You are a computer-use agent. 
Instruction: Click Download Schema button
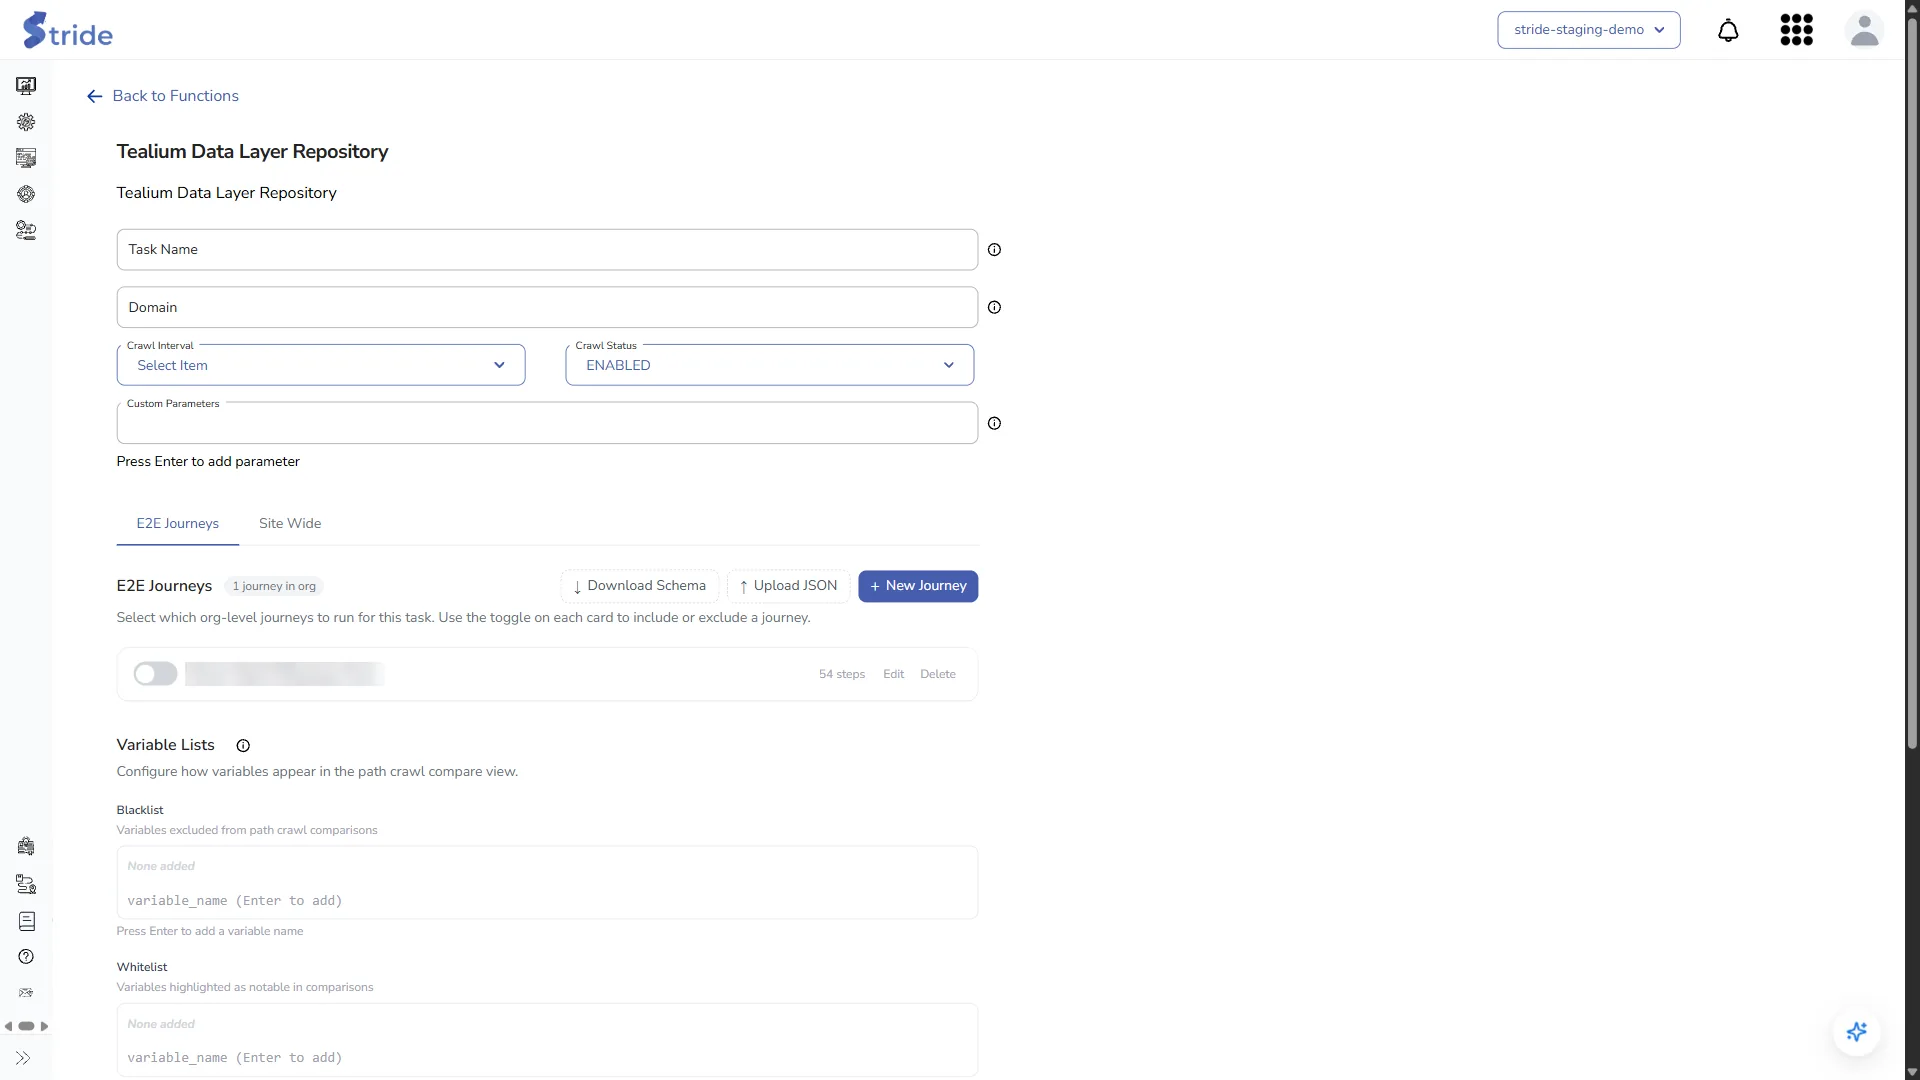click(x=640, y=586)
